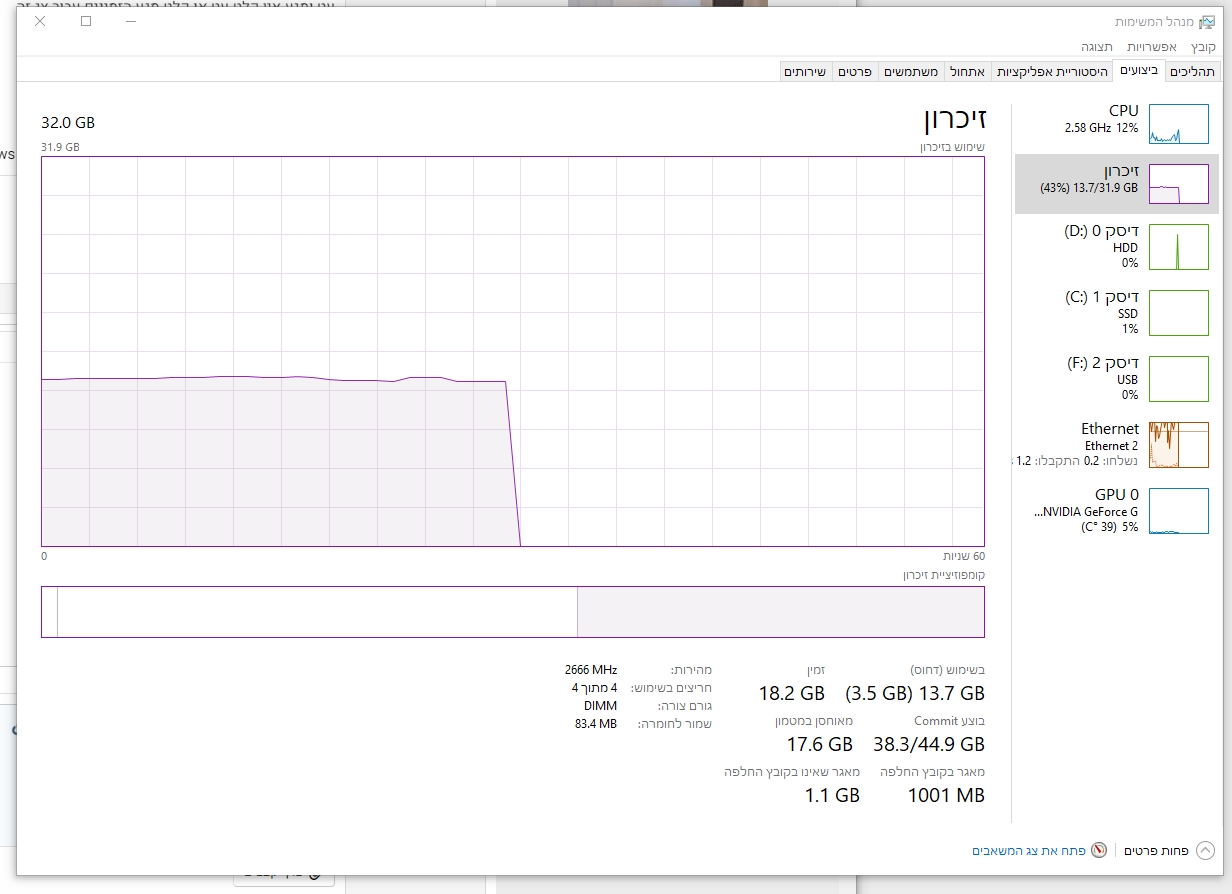Click the קומפוזיציית זיכרון memory composition bar
The width and height of the screenshot is (1232, 894).
tap(513, 612)
